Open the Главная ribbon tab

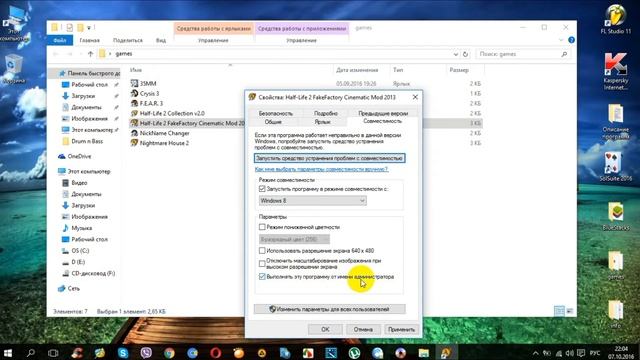coord(89,40)
